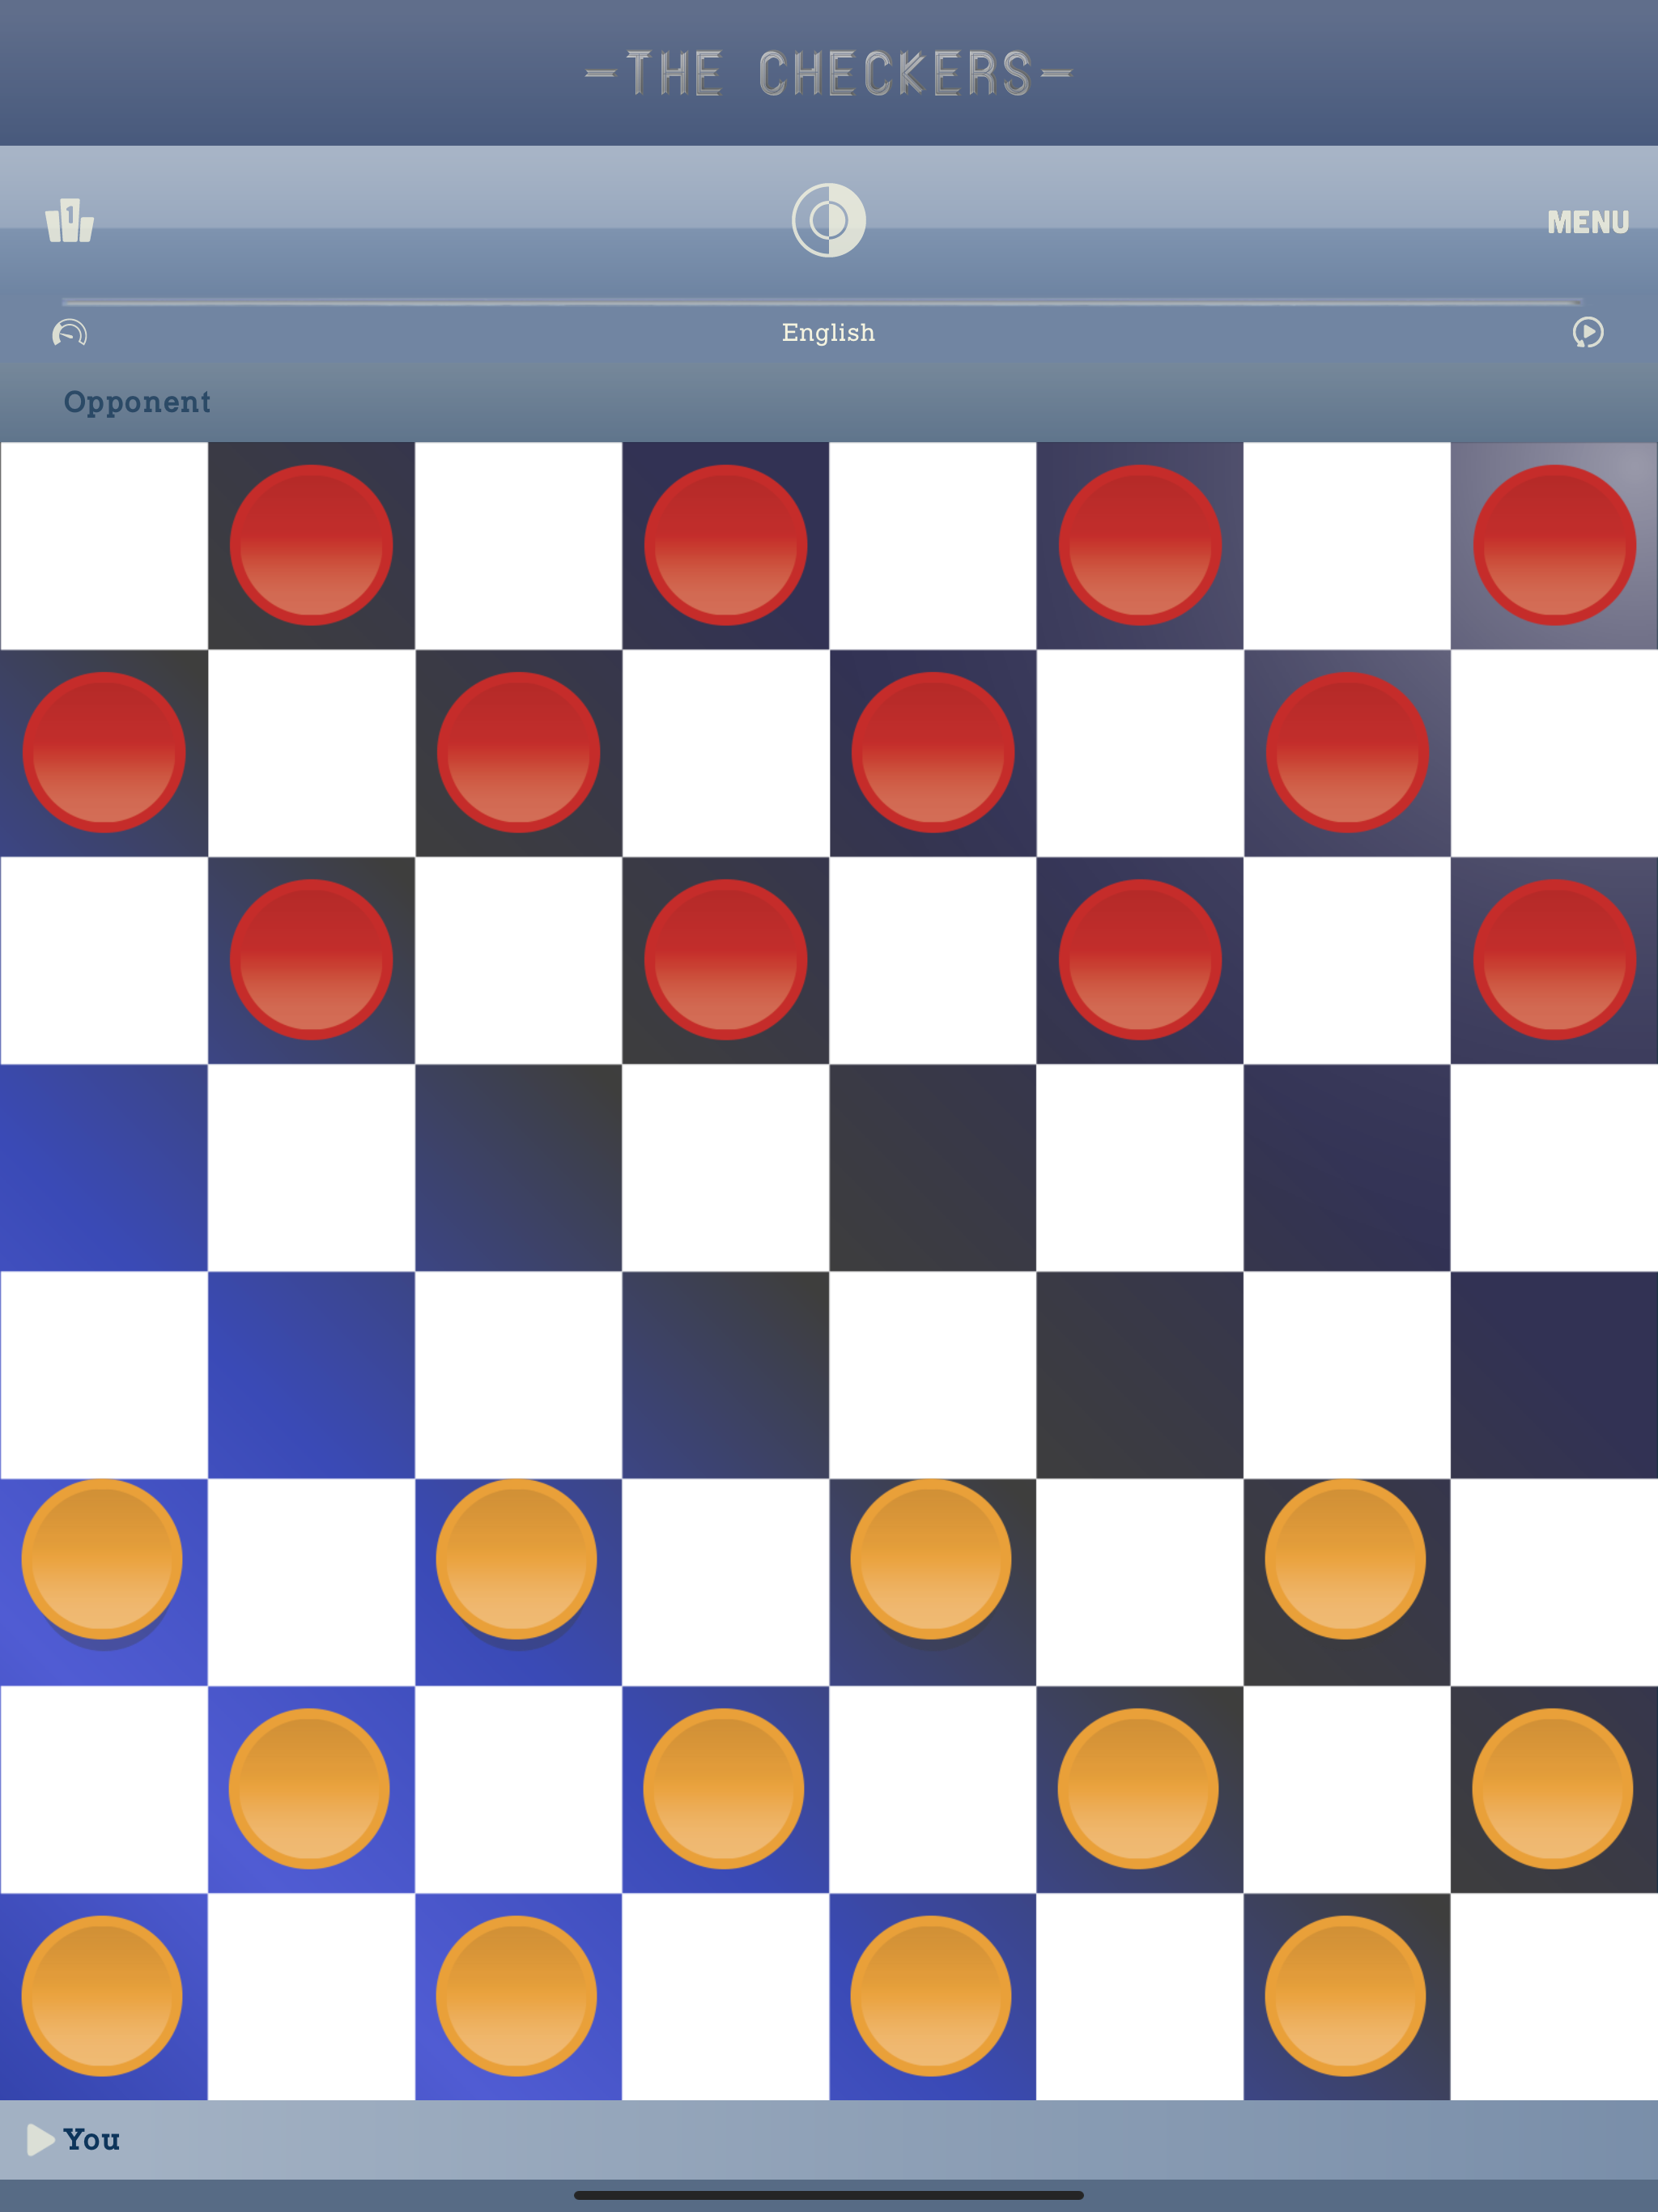The width and height of the screenshot is (1658, 2212).
Task: Select orange piece in bottom row, seventh column
Action: (1345, 1996)
